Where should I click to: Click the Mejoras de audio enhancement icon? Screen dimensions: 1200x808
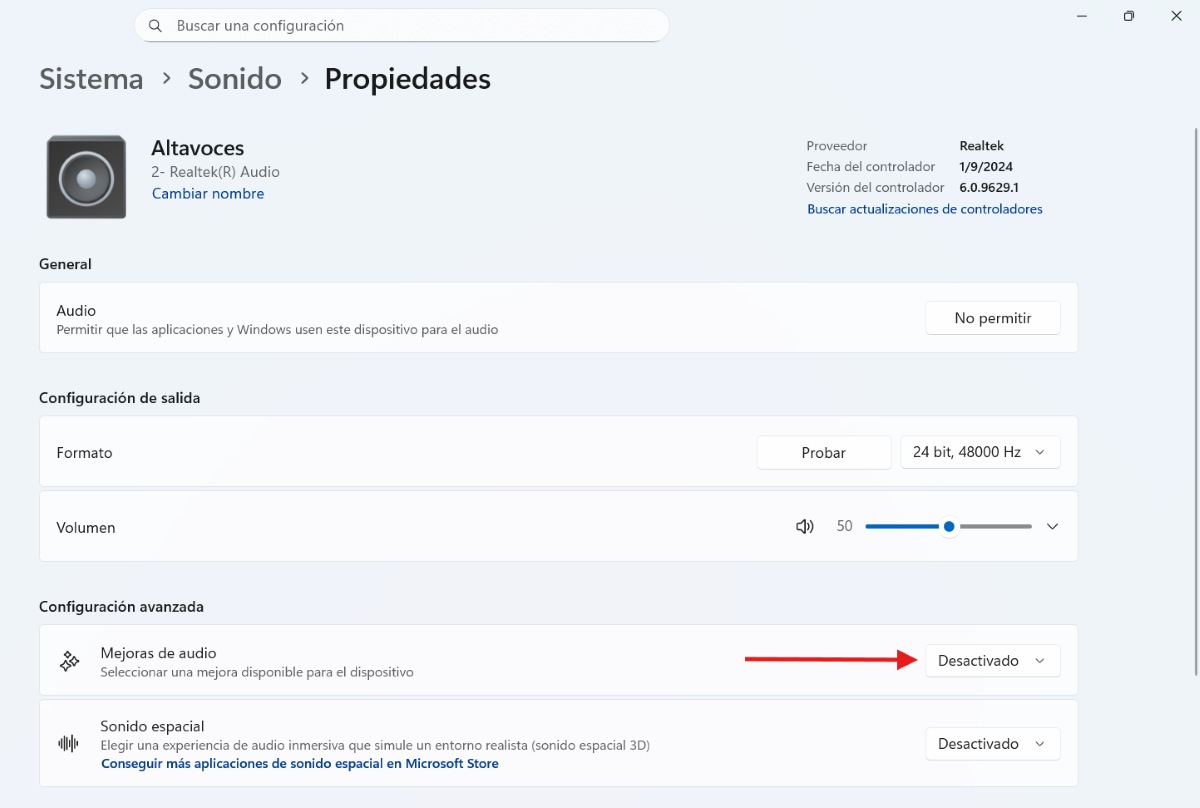pyautogui.click(x=68, y=660)
